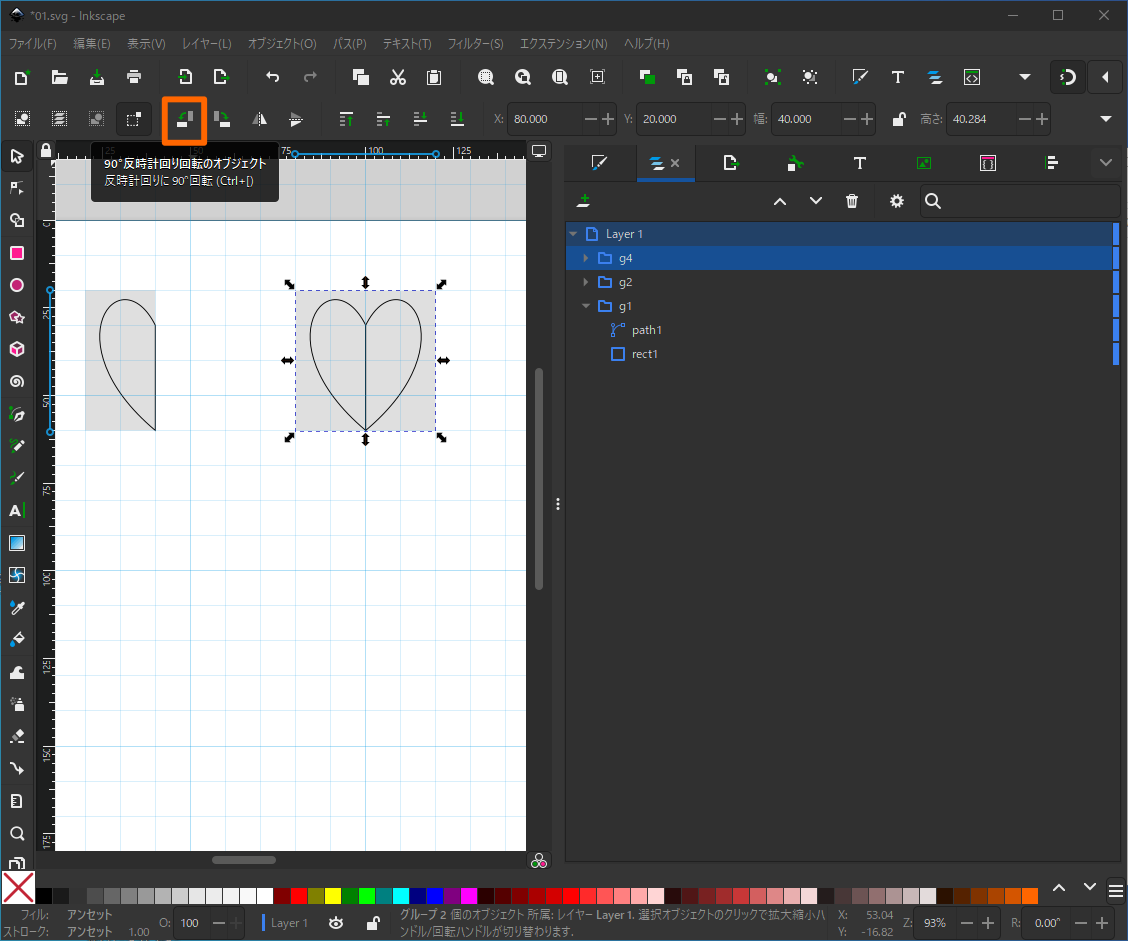
Task: Raise selection to top icon
Action: (x=346, y=119)
